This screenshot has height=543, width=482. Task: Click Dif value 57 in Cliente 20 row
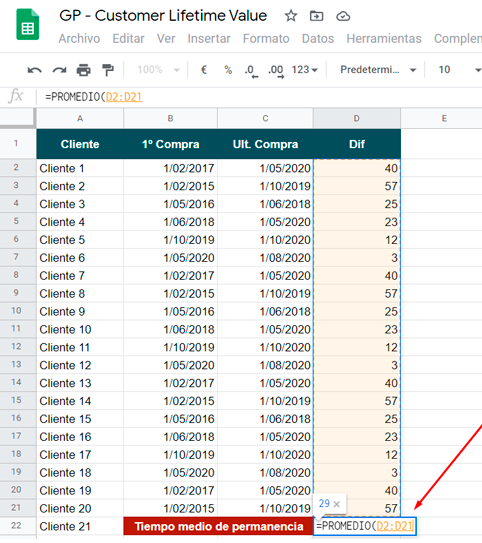coord(357,508)
